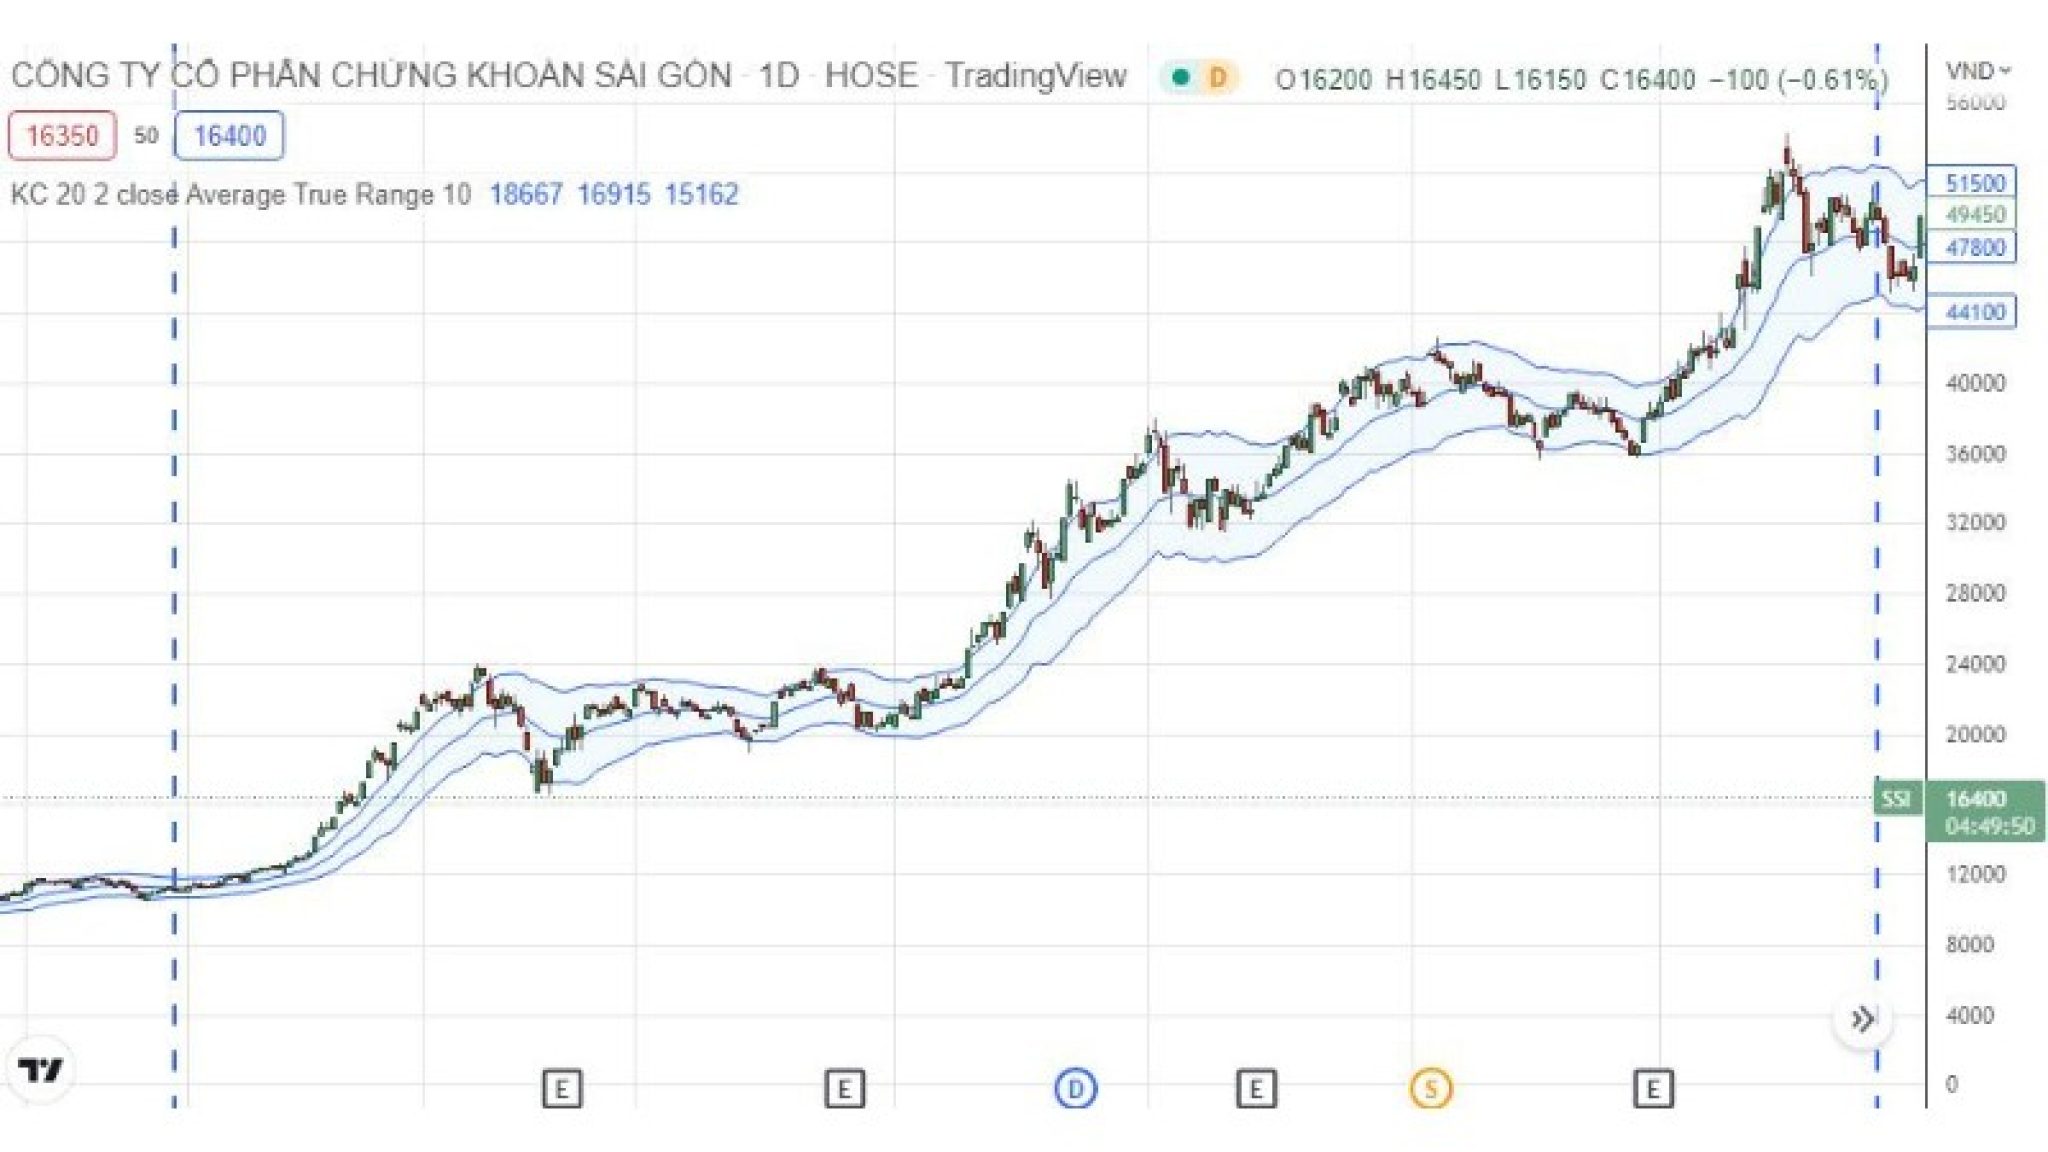The height and width of the screenshot is (1152, 2048).
Task: Open the rightmost E earnings marker
Action: 1652,1088
